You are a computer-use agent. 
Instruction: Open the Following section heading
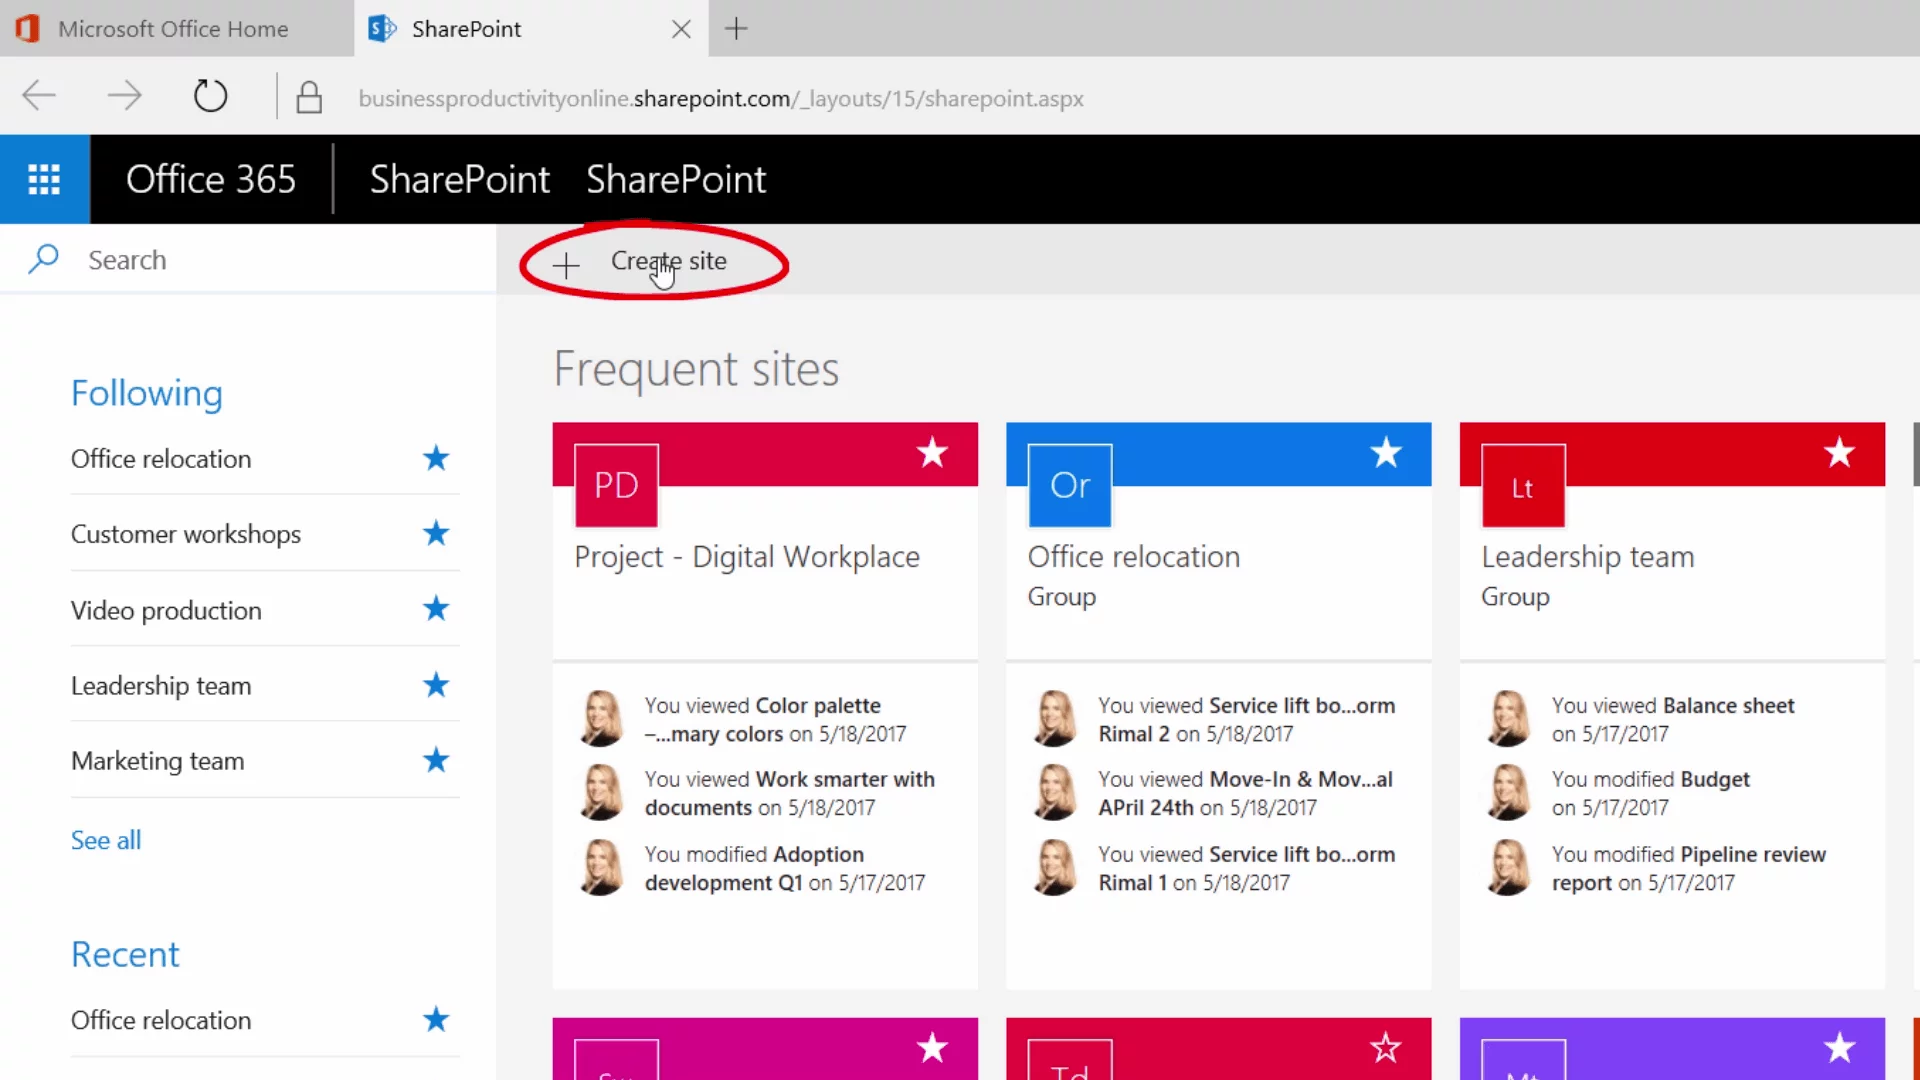tap(146, 393)
